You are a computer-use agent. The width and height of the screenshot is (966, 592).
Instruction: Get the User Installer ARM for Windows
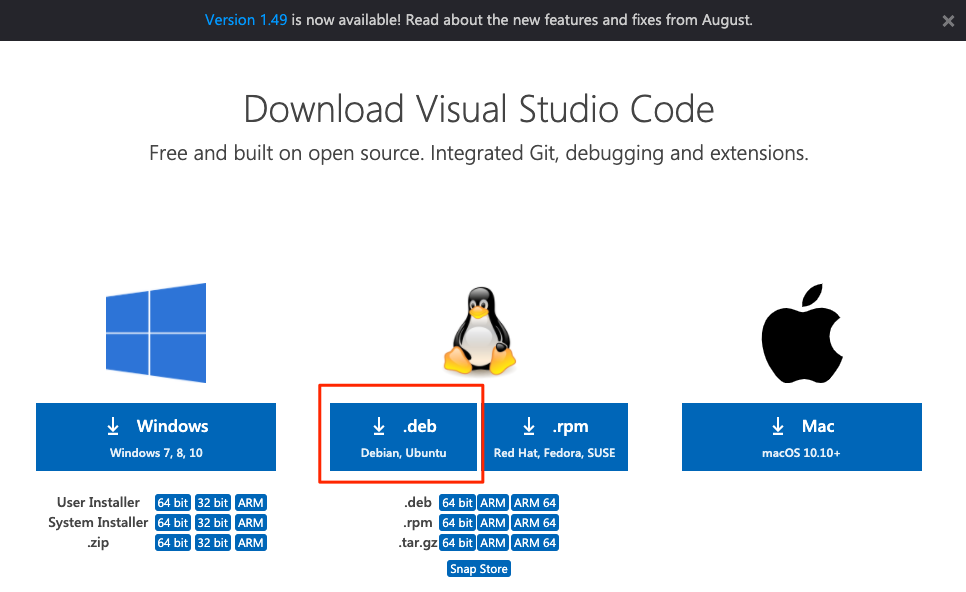point(251,503)
